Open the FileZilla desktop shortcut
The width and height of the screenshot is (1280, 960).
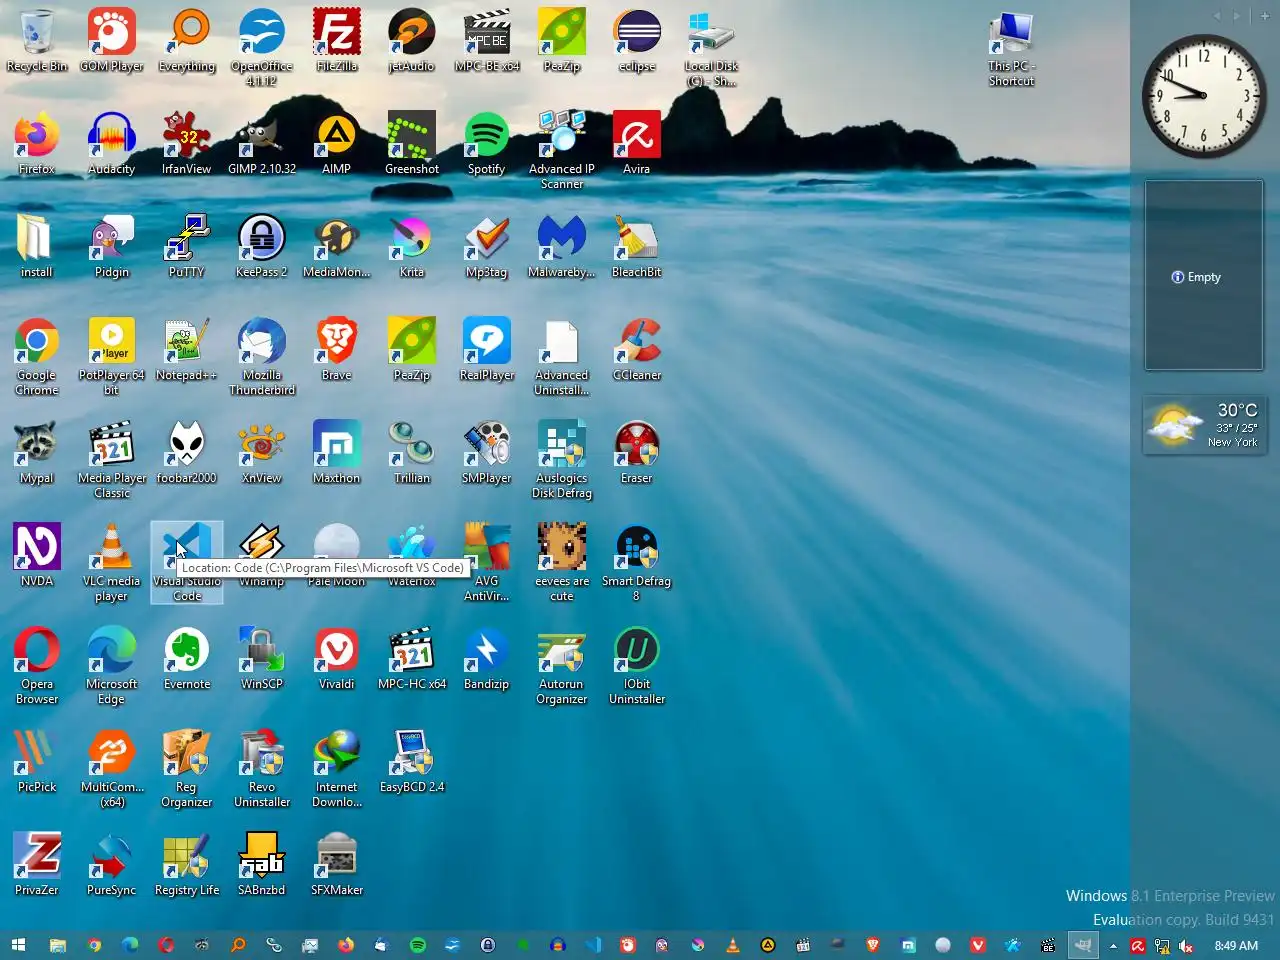coord(337,41)
